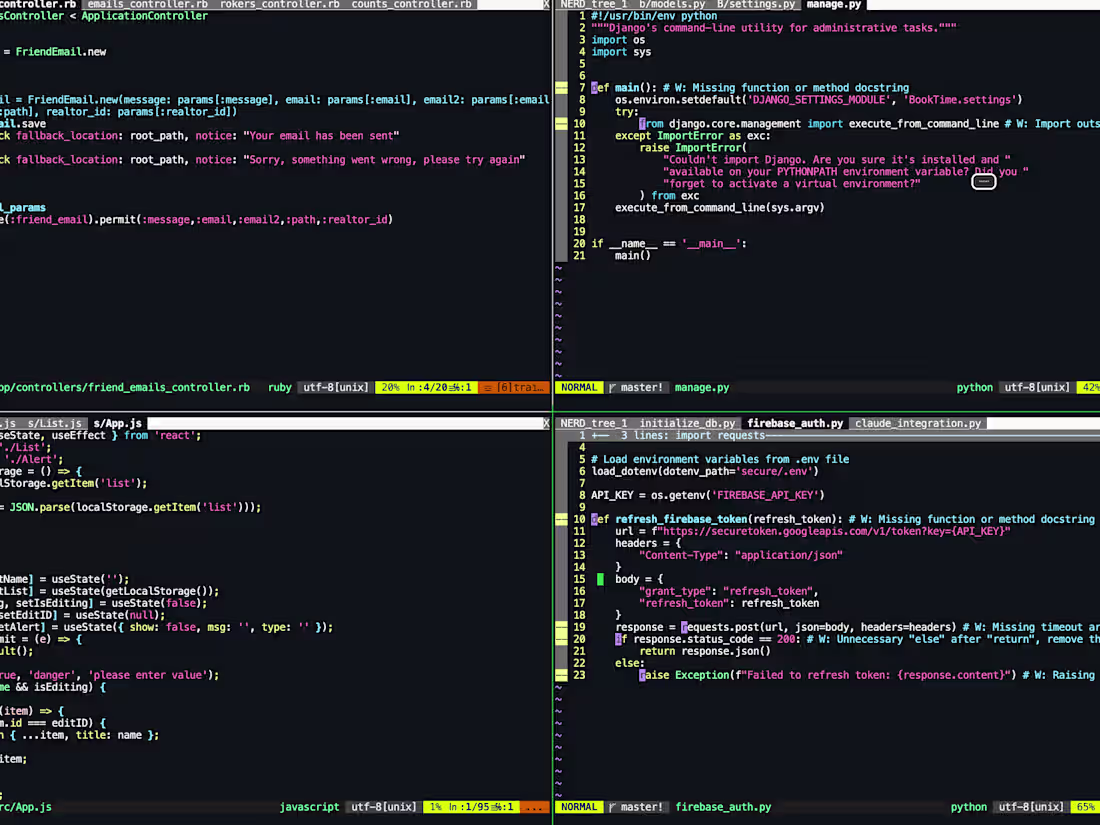Open NERD_tree_1 tab above firebase_auth.py pane

coord(593,423)
